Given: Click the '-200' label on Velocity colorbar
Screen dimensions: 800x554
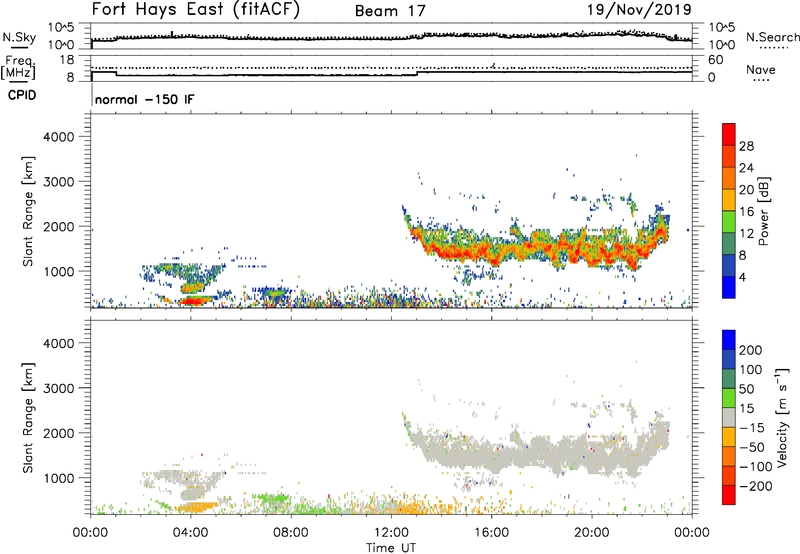Looking at the screenshot, I should tap(755, 486).
